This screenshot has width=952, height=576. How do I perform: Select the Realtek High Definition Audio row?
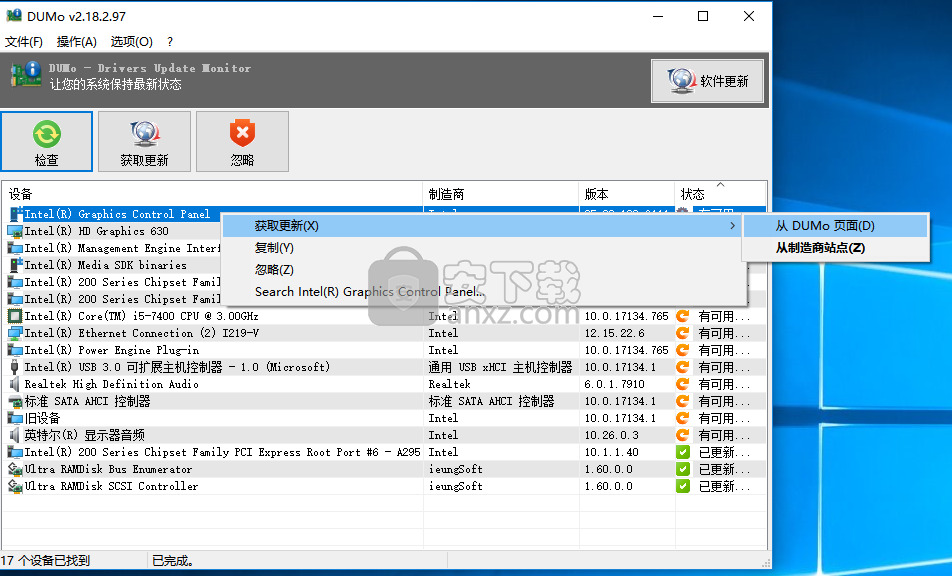point(384,384)
